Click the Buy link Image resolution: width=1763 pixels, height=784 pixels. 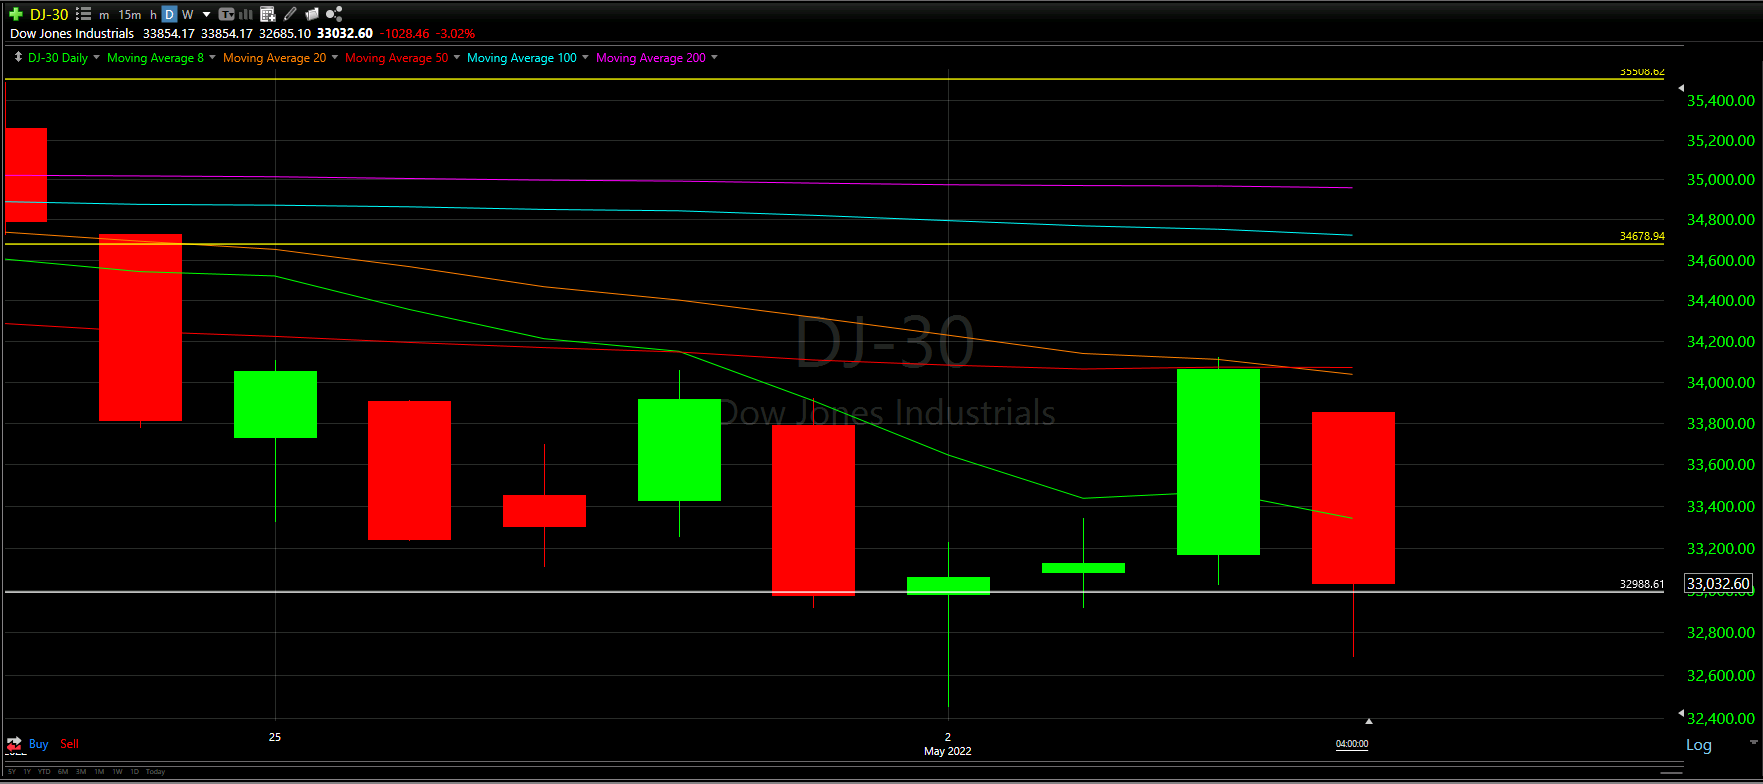[x=39, y=744]
